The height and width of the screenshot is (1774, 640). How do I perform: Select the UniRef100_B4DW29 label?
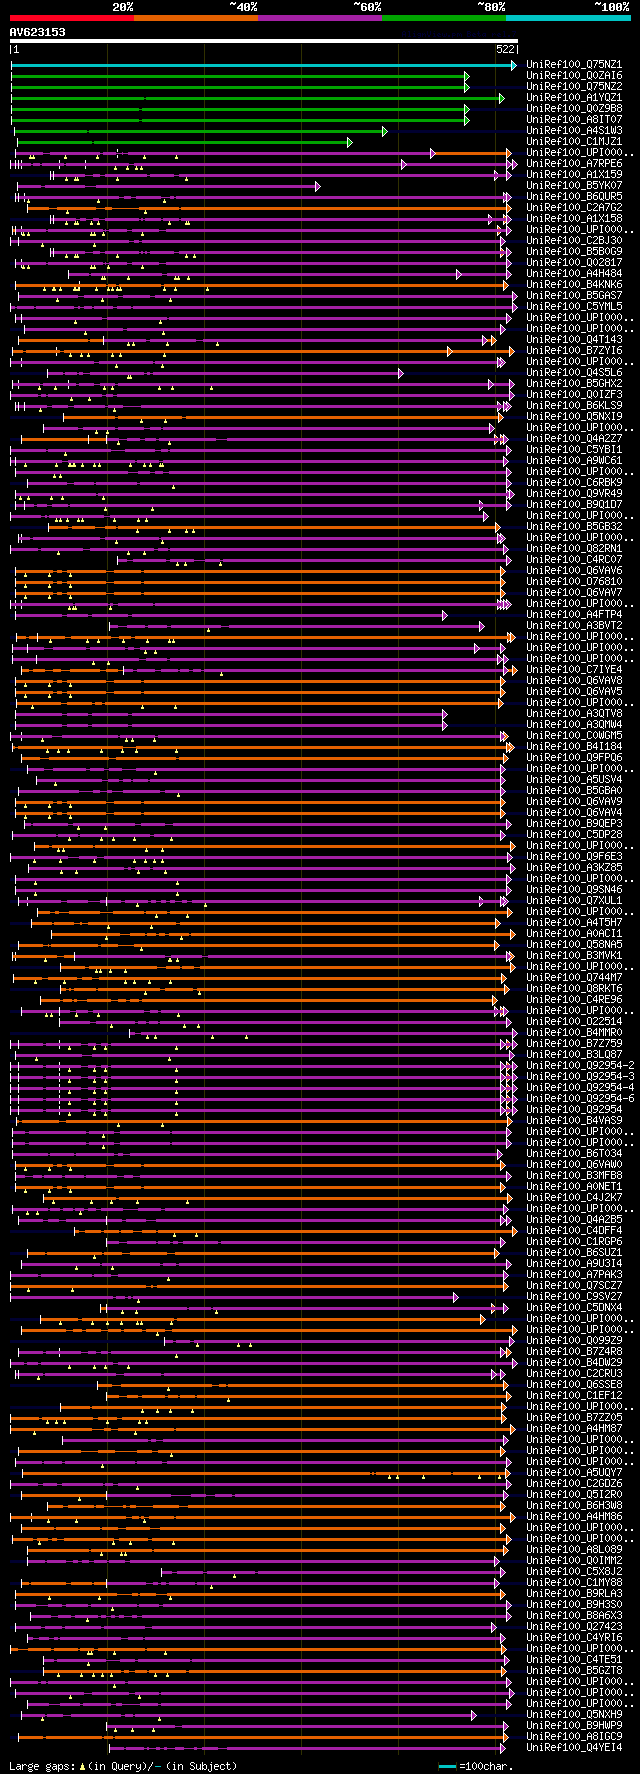tap(574, 1363)
